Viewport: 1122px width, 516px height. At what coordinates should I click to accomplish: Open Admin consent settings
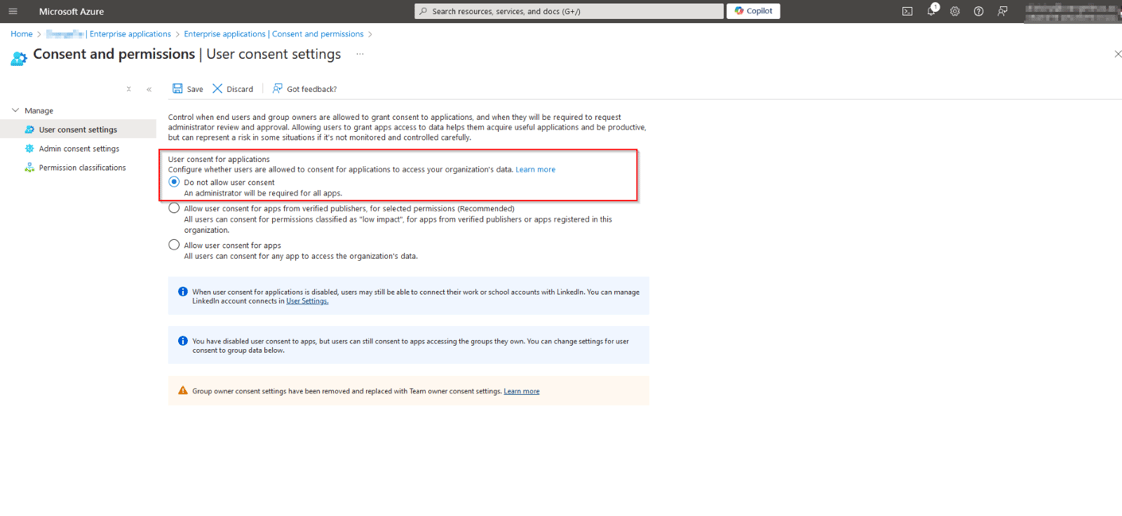point(79,149)
